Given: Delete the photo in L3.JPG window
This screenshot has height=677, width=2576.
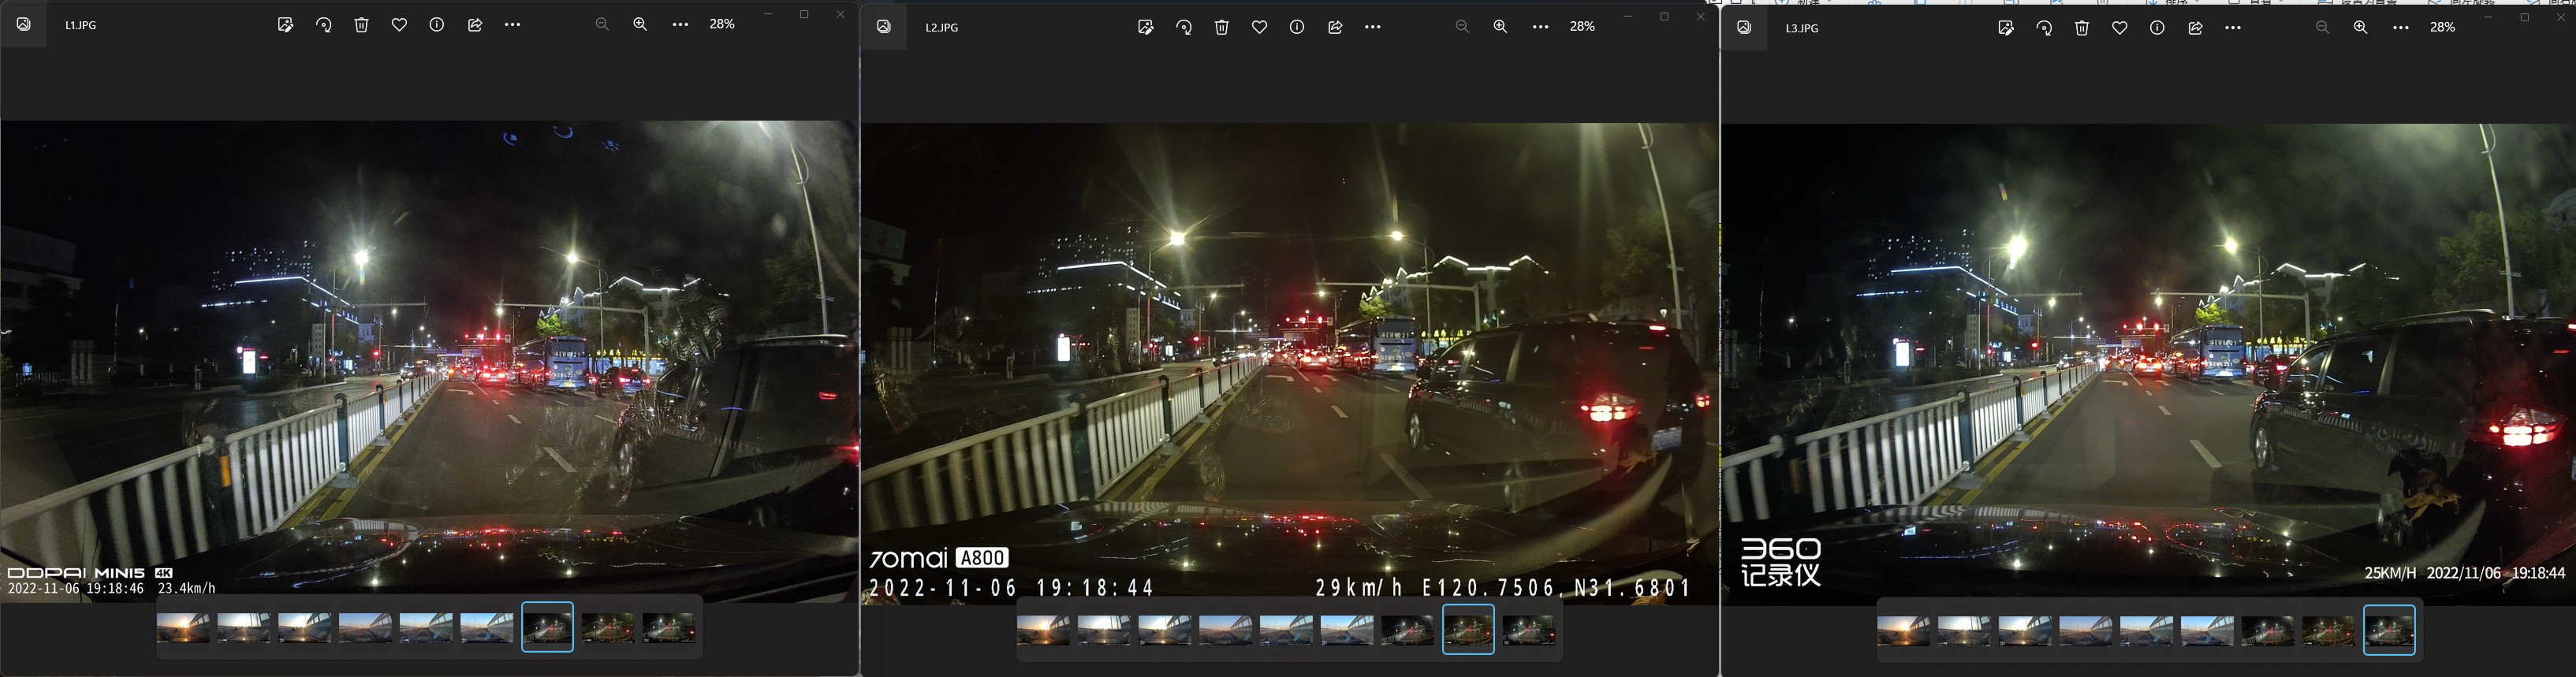Looking at the screenshot, I should pos(2081,28).
